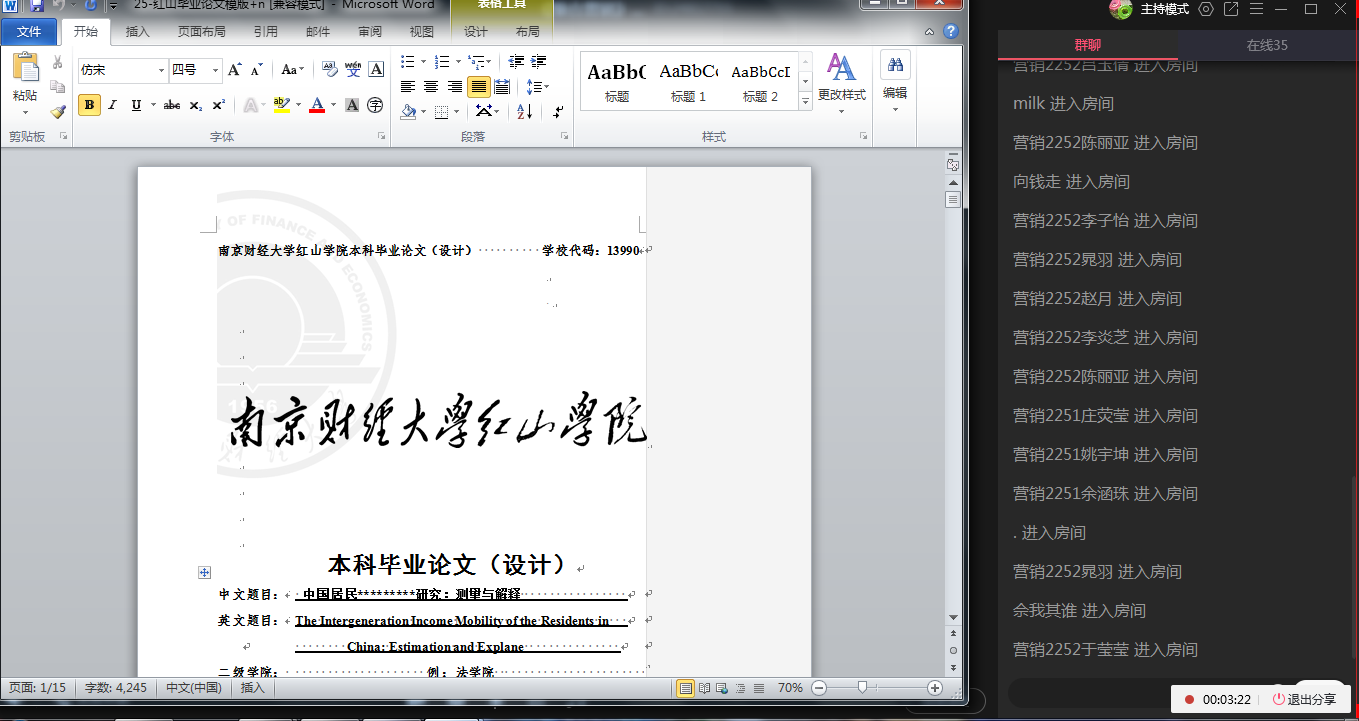The height and width of the screenshot is (721, 1359).
Task: Apply strikethrough with the abc icon
Action: (x=171, y=105)
